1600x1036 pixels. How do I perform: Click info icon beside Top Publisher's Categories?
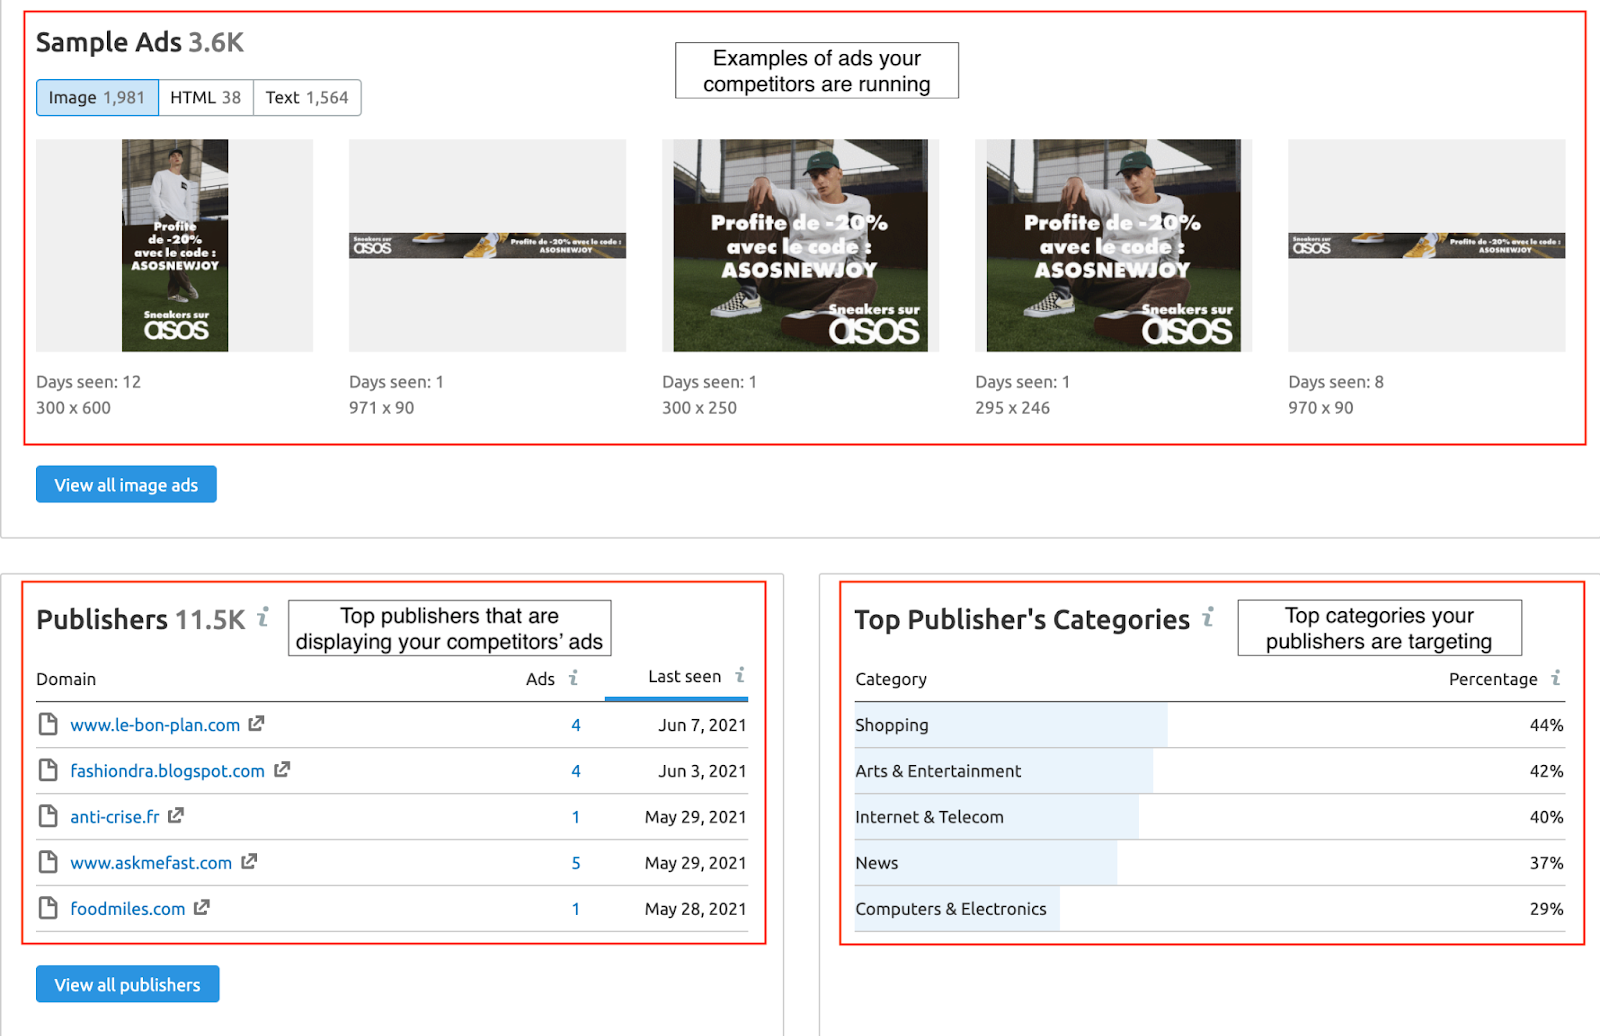[x=1208, y=617]
